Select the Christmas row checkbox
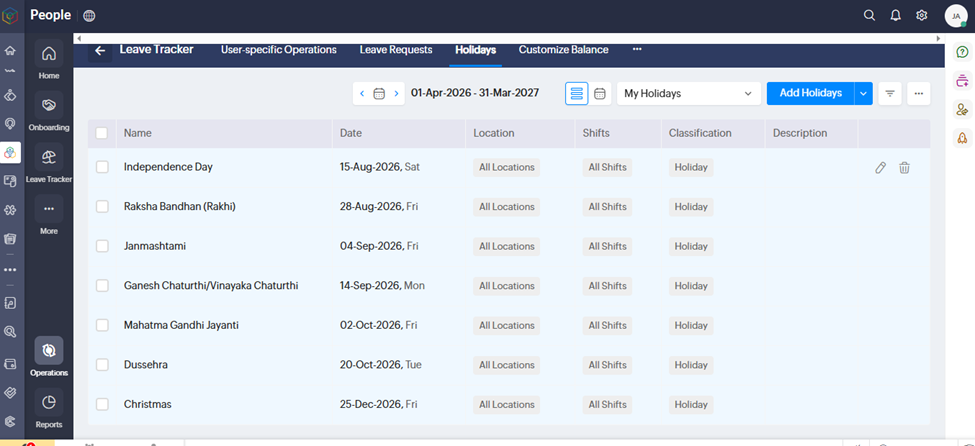This screenshot has width=975, height=446. (x=102, y=405)
